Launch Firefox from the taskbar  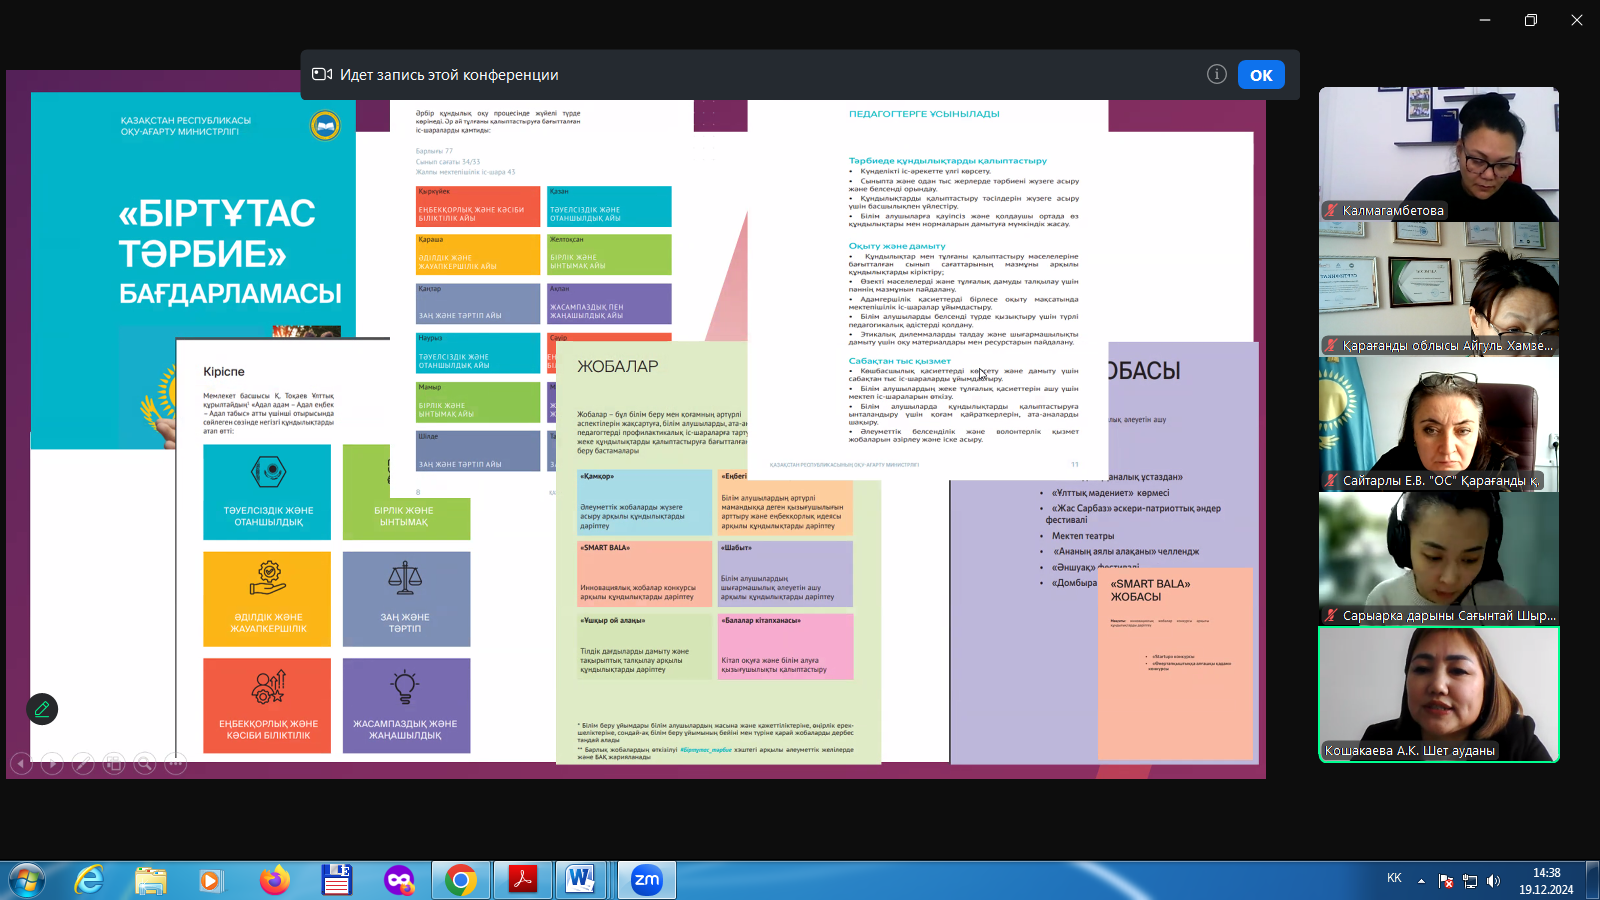click(x=274, y=881)
